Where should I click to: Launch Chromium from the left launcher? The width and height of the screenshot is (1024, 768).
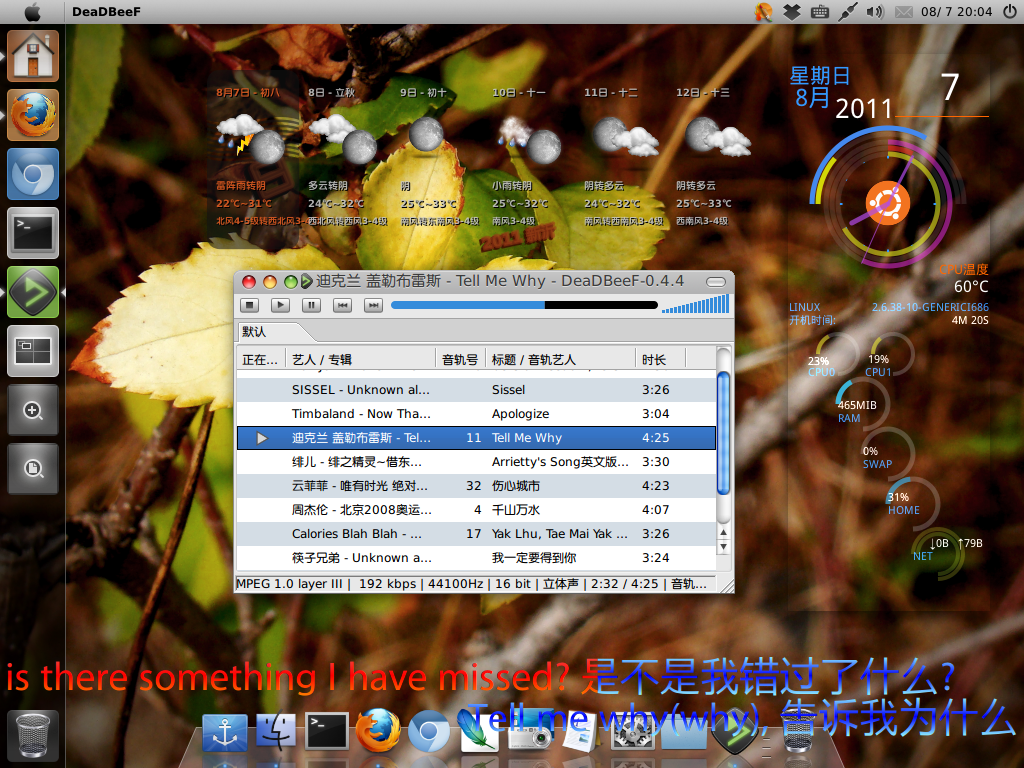tap(33, 174)
